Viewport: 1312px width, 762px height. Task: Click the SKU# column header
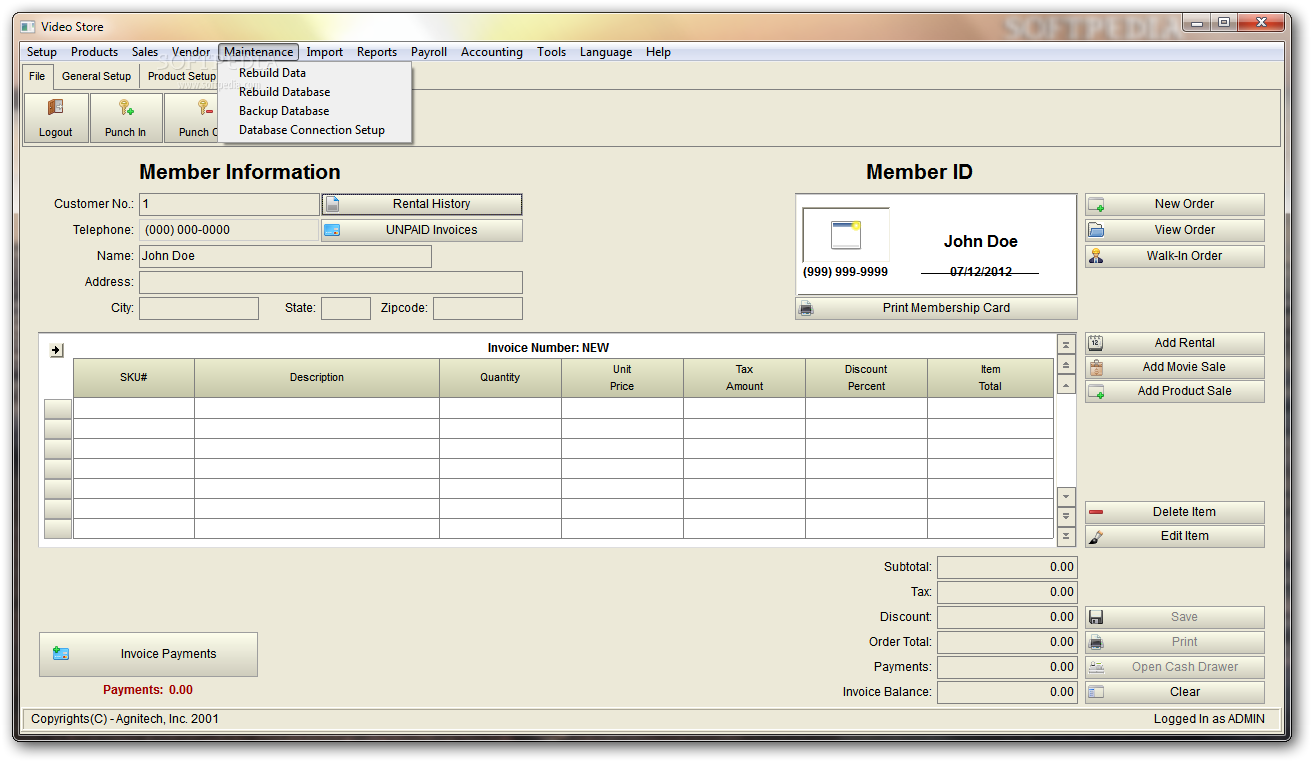(134, 378)
